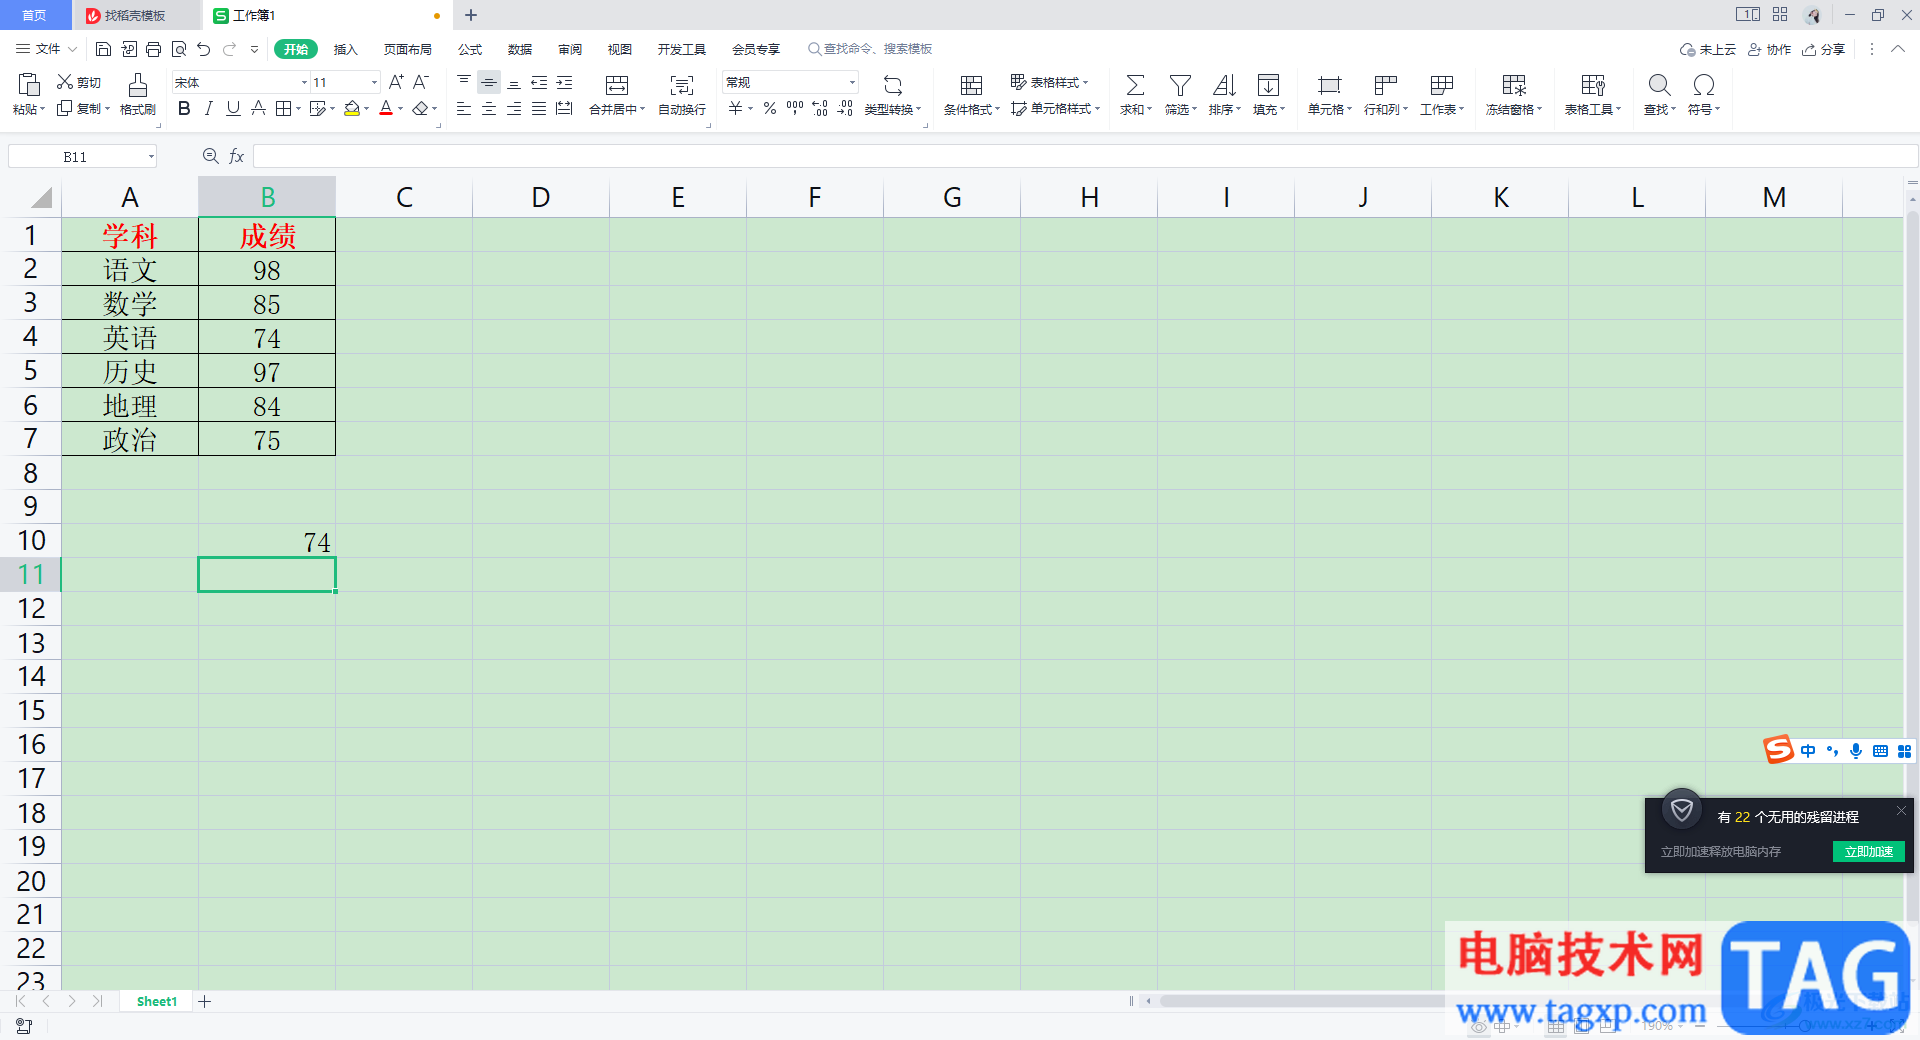Switch to the 页面布局 ribbon tab
Screen dimensions: 1920x1040
coord(408,49)
